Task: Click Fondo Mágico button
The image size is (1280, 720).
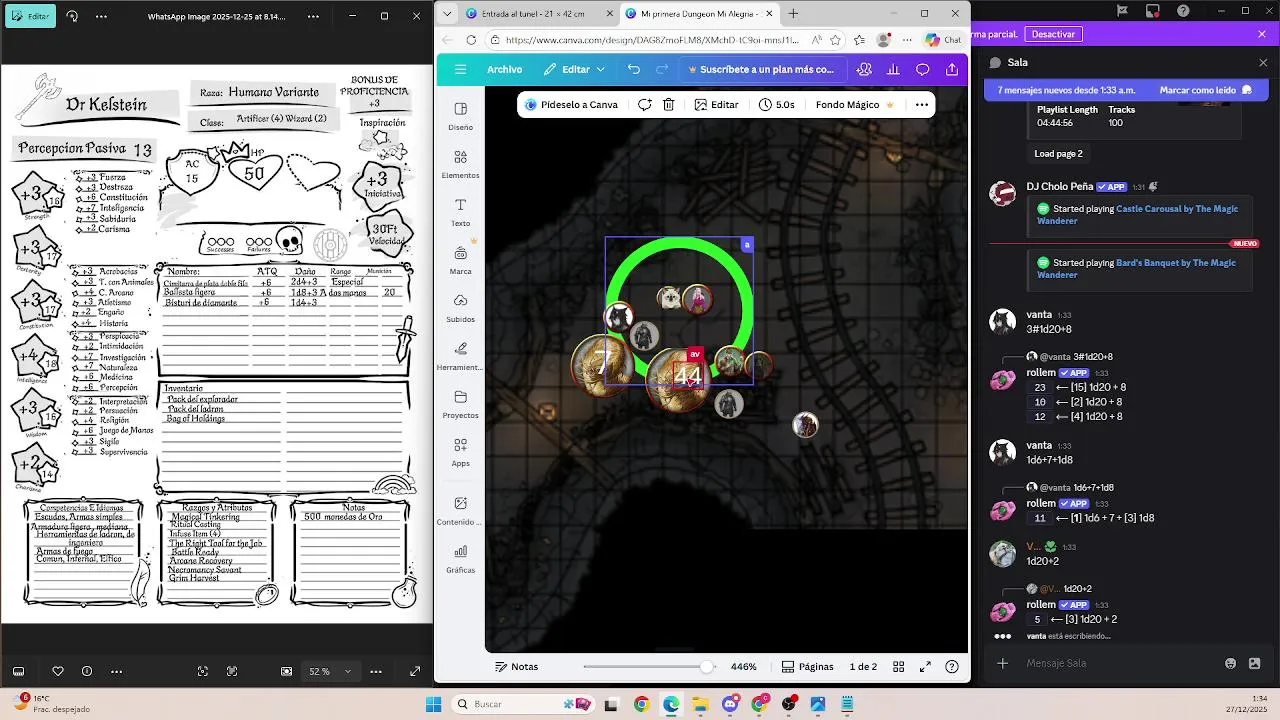Action: coord(854,105)
